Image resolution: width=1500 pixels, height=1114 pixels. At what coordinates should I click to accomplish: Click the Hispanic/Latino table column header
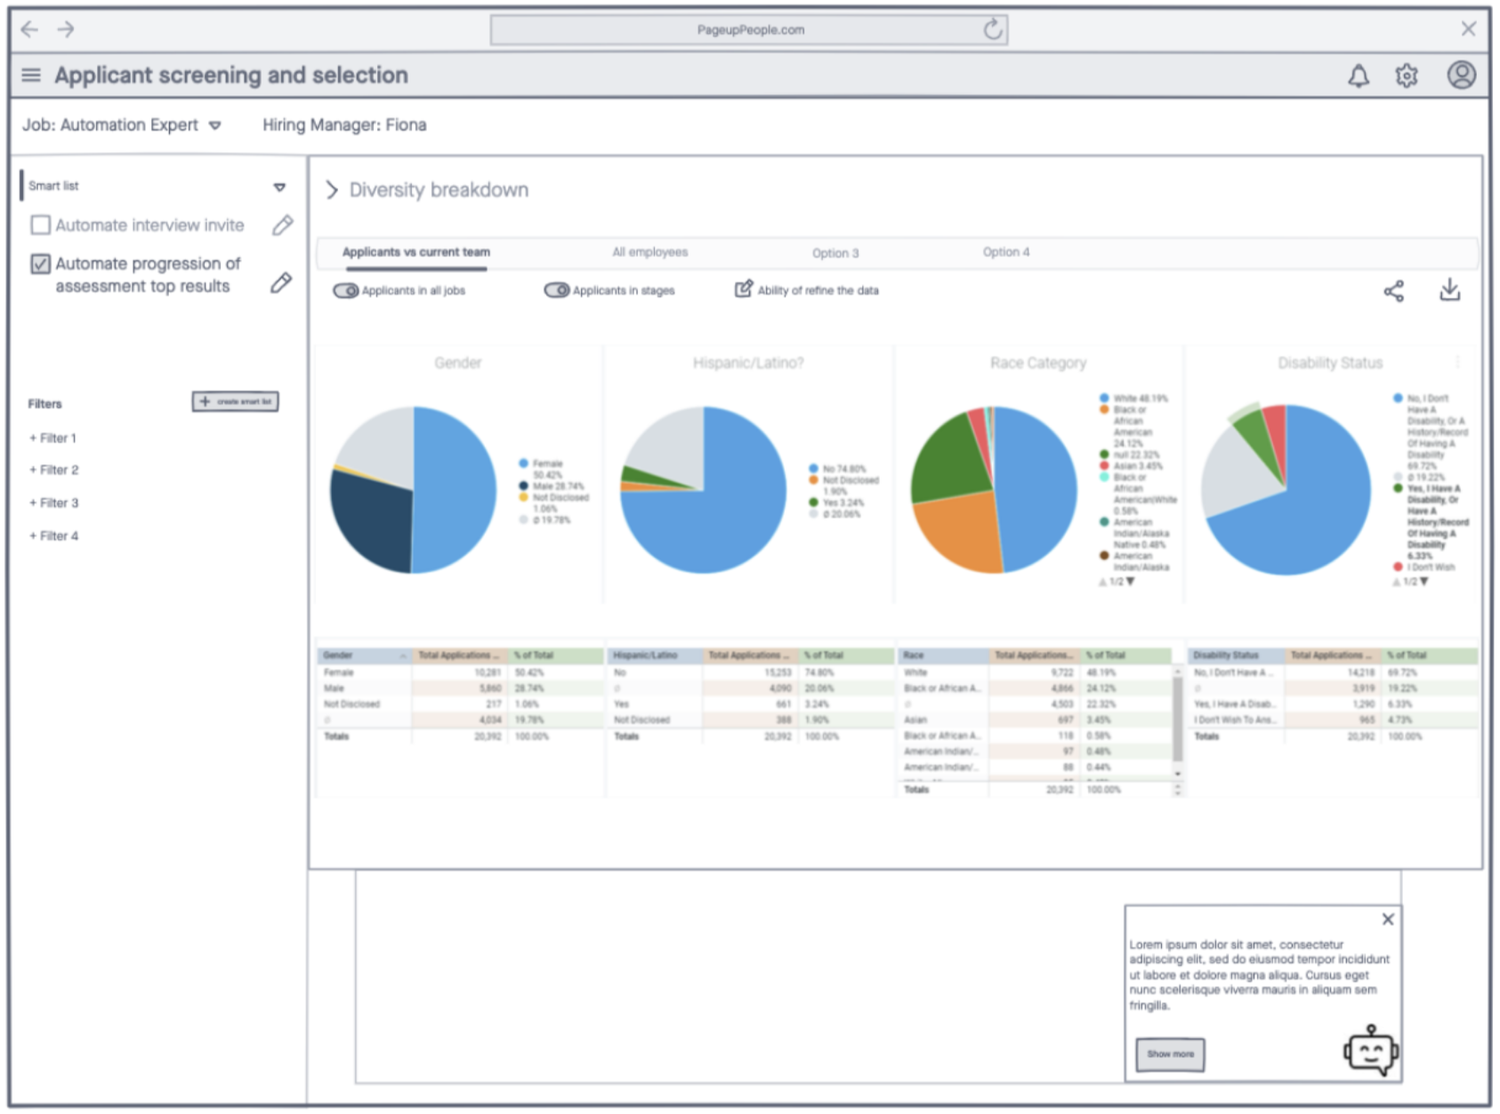pyautogui.click(x=655, y=656)
